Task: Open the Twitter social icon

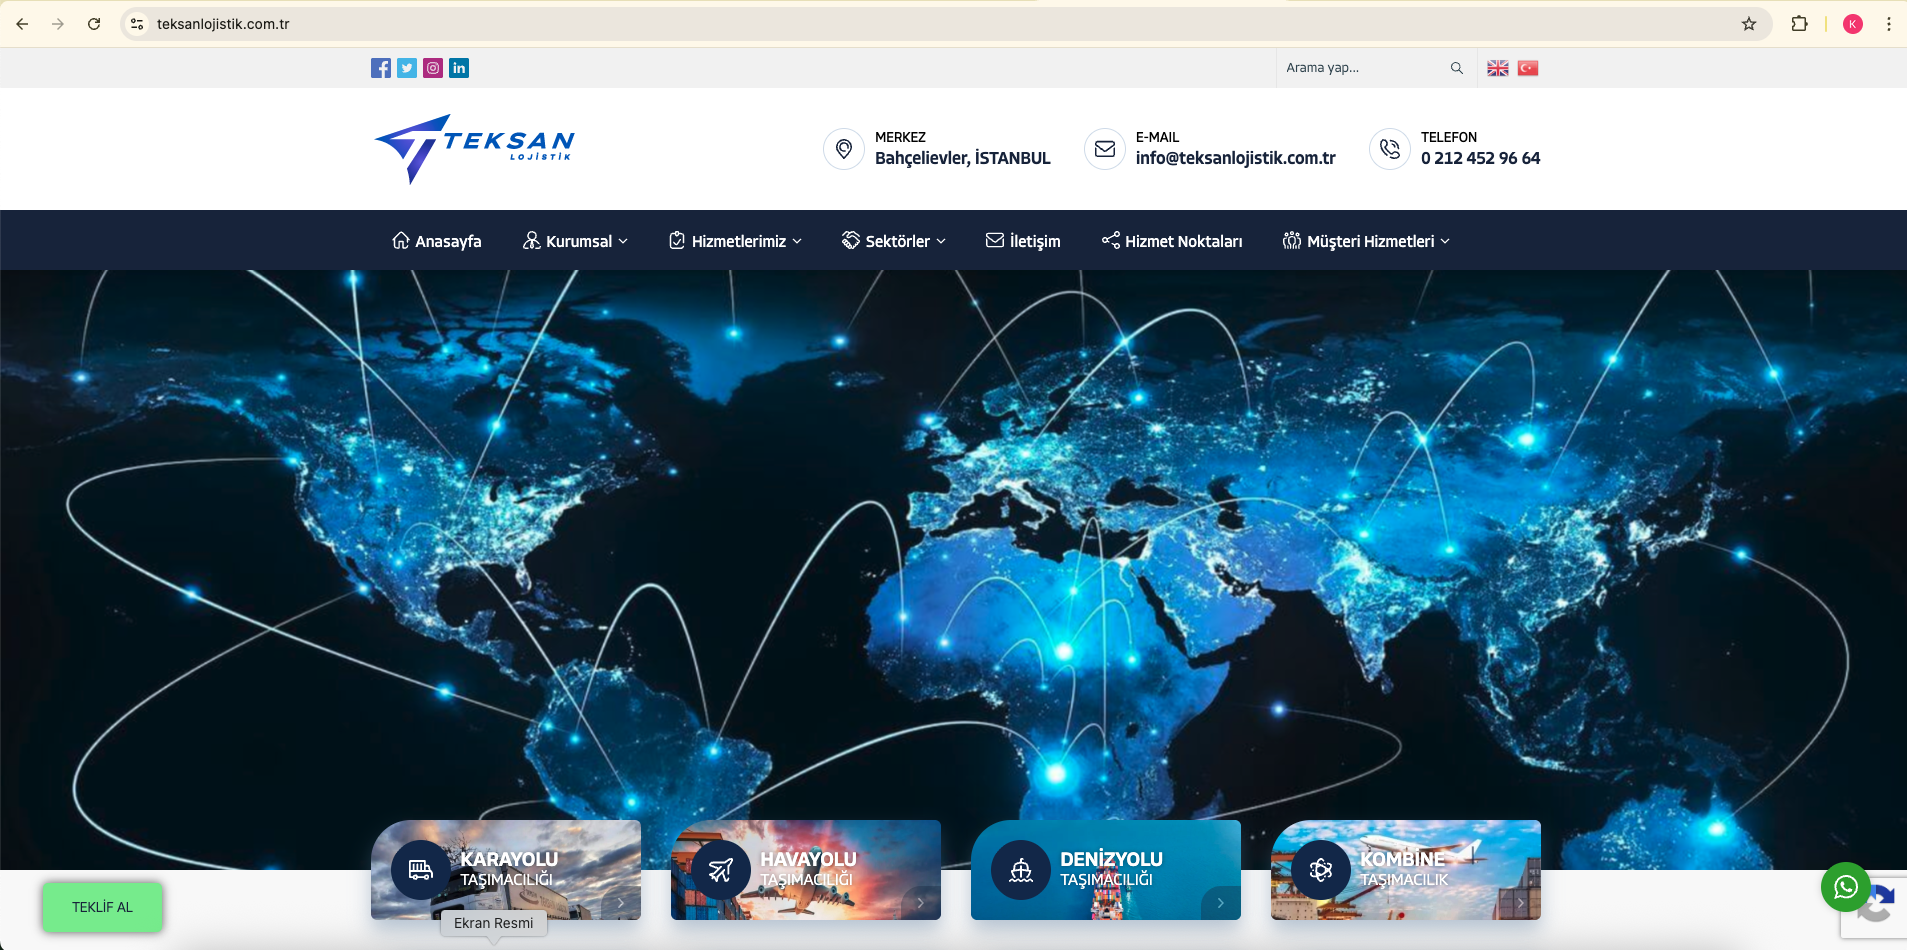Action: point(407,68)
